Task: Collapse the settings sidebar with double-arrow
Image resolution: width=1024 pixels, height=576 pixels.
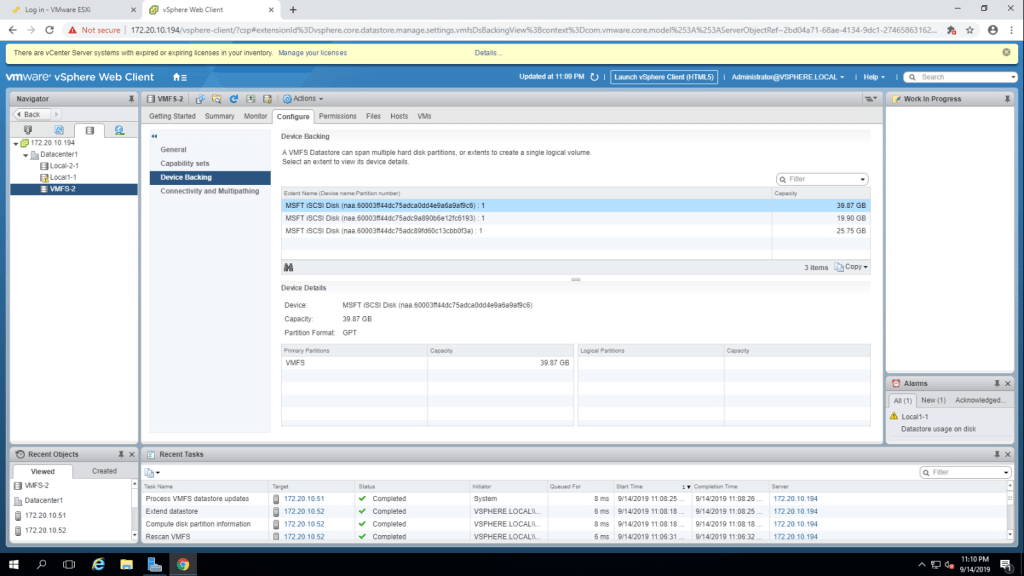Action: click(156, 136)
